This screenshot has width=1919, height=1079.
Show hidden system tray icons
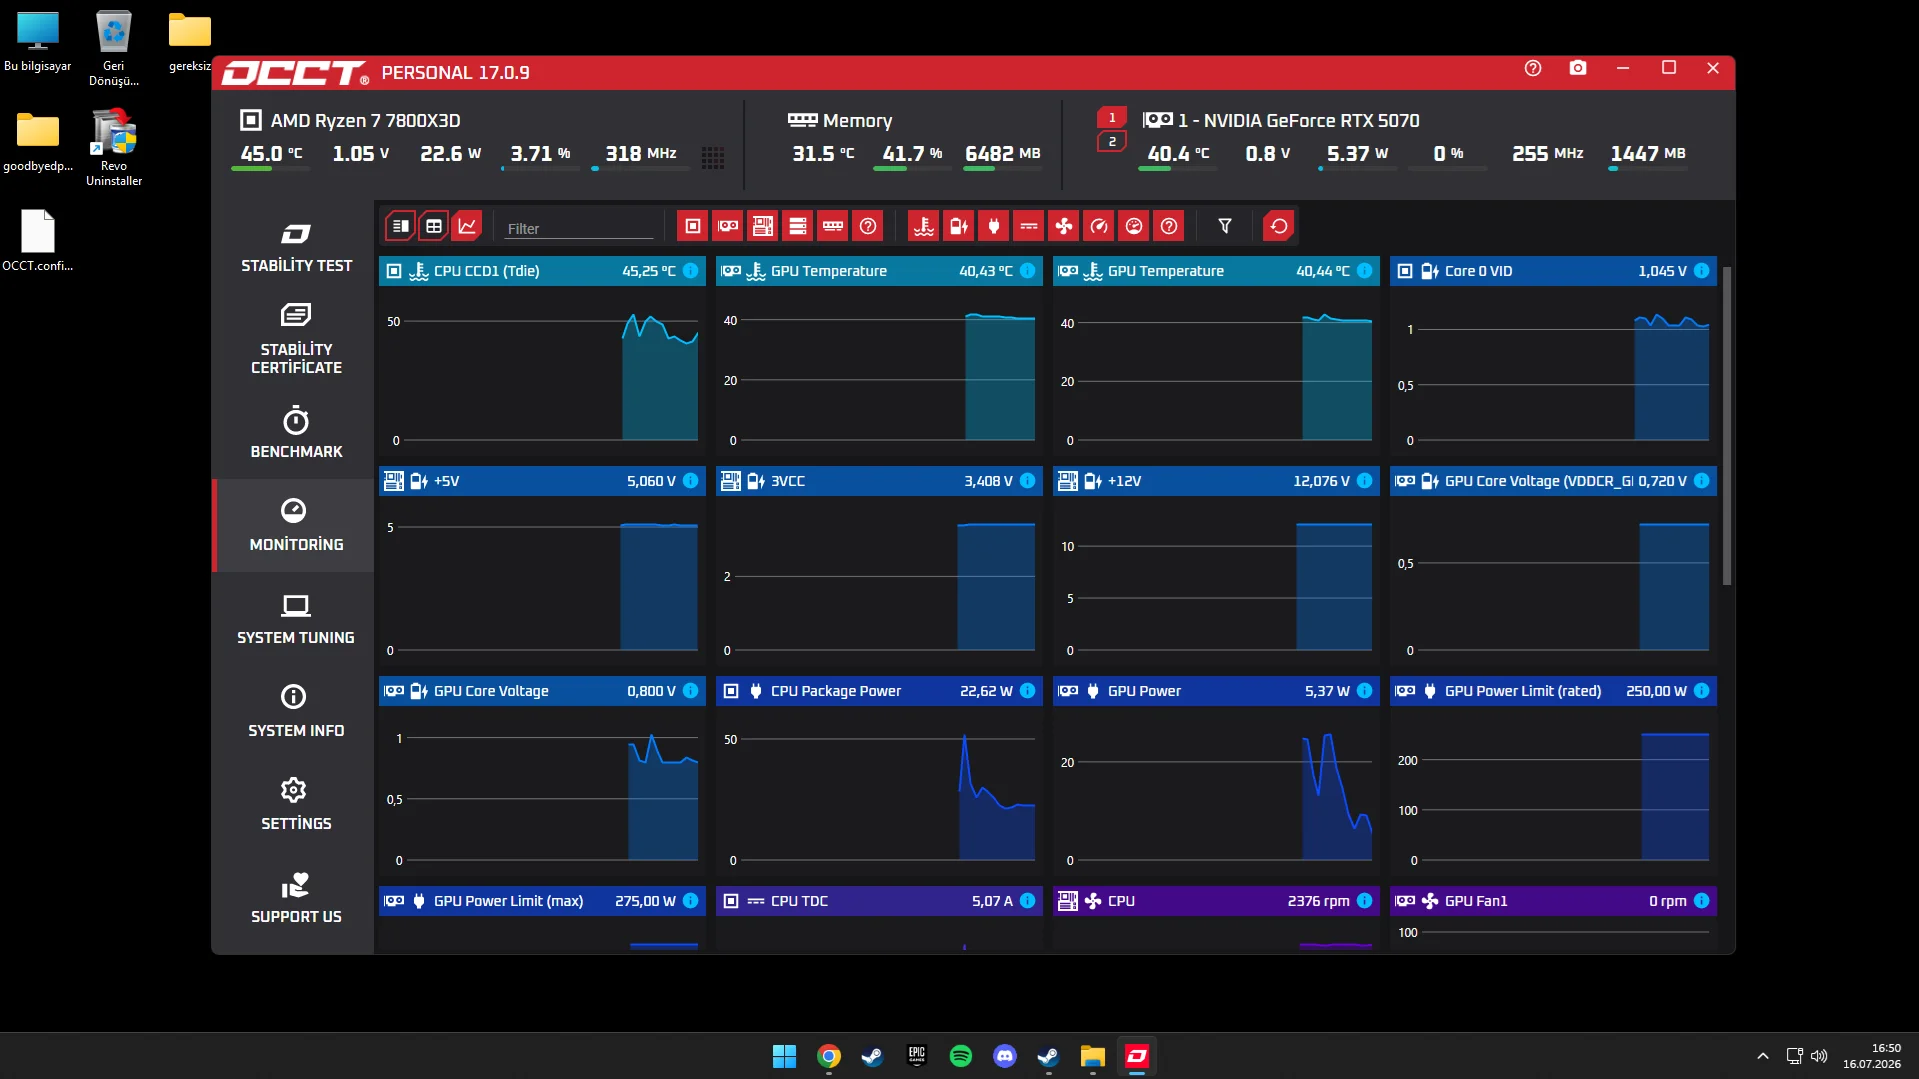point(1763,1056)
